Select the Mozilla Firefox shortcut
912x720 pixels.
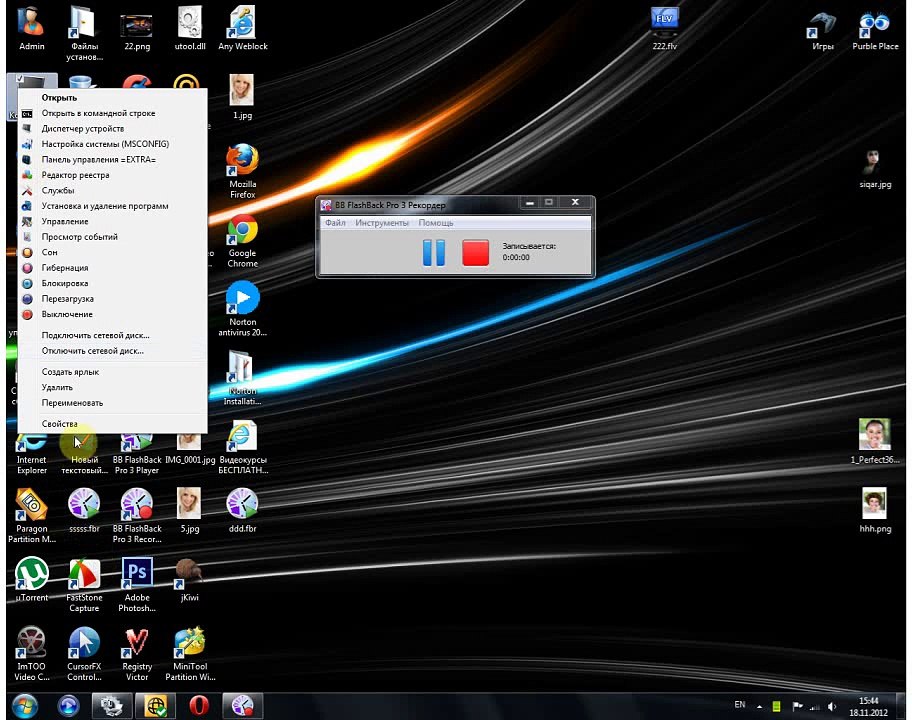click(x=242, y=171)
